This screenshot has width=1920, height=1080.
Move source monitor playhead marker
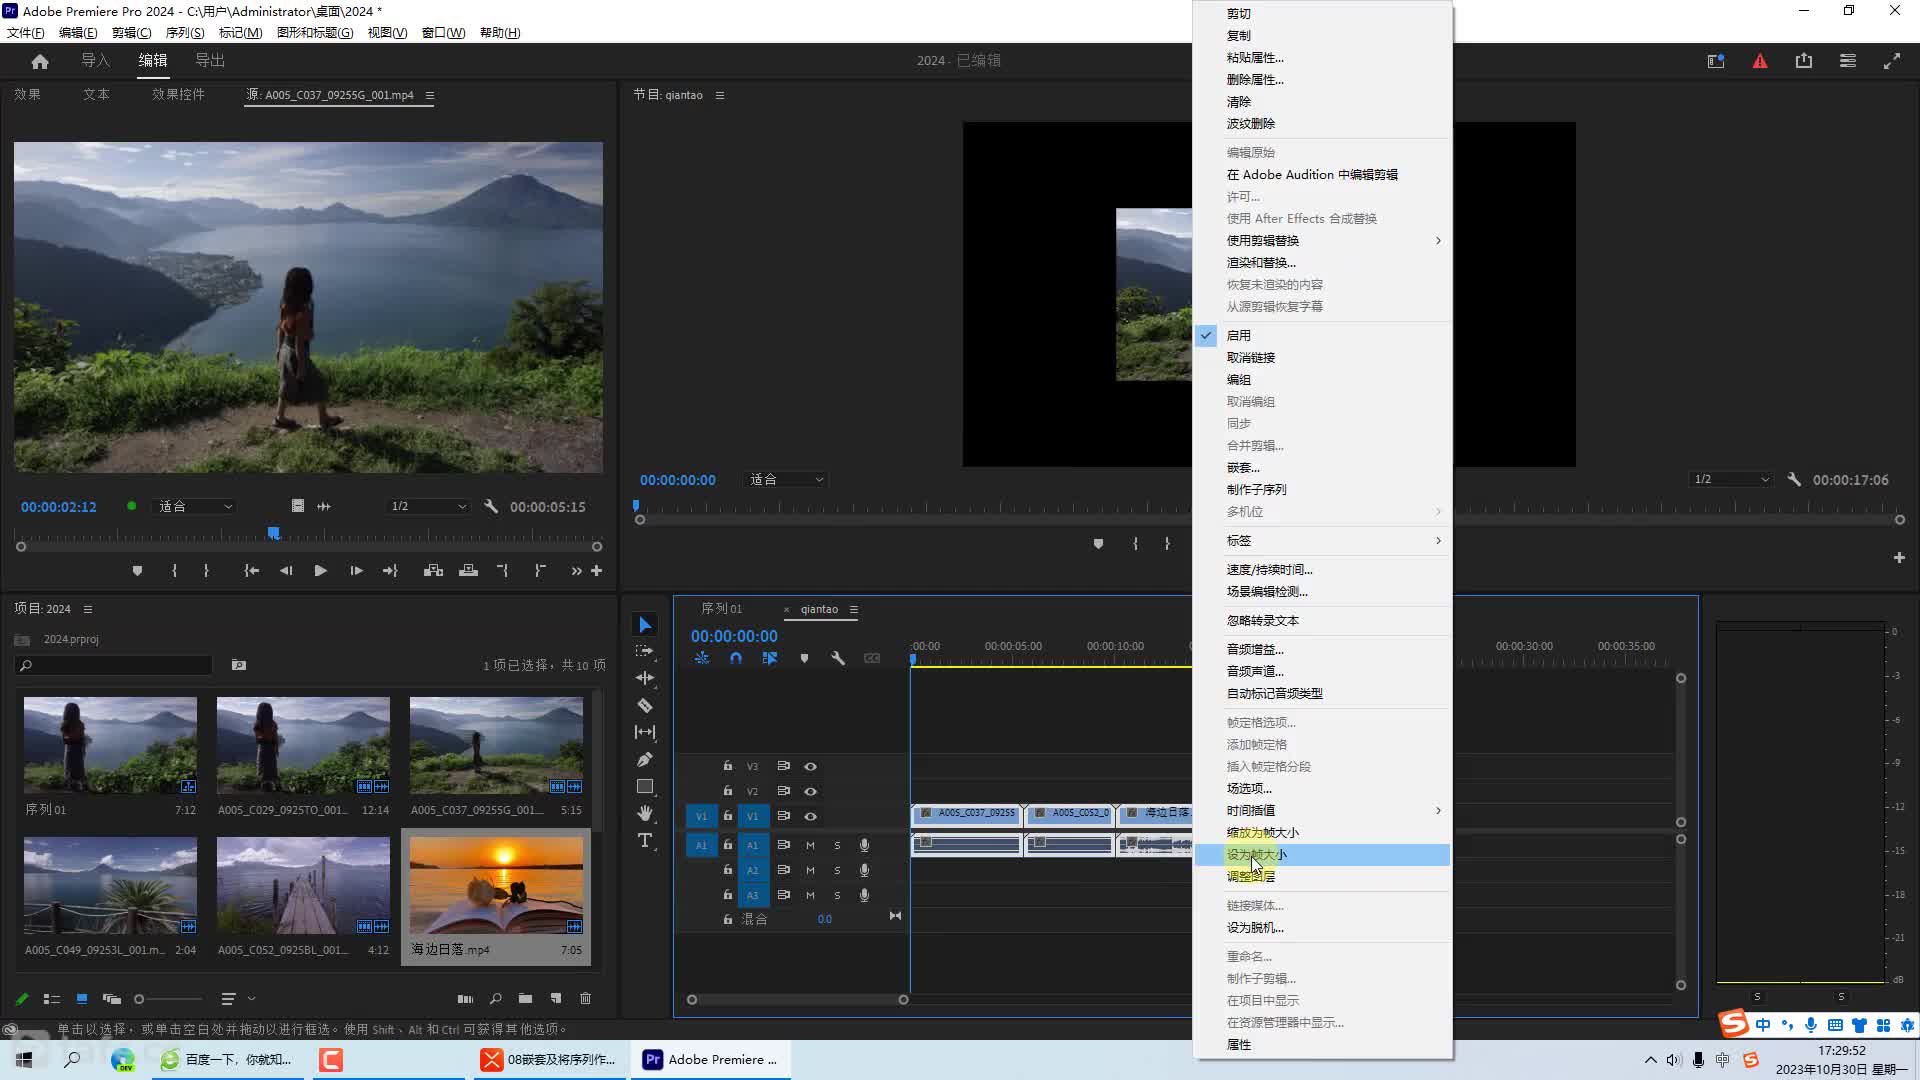273,533
